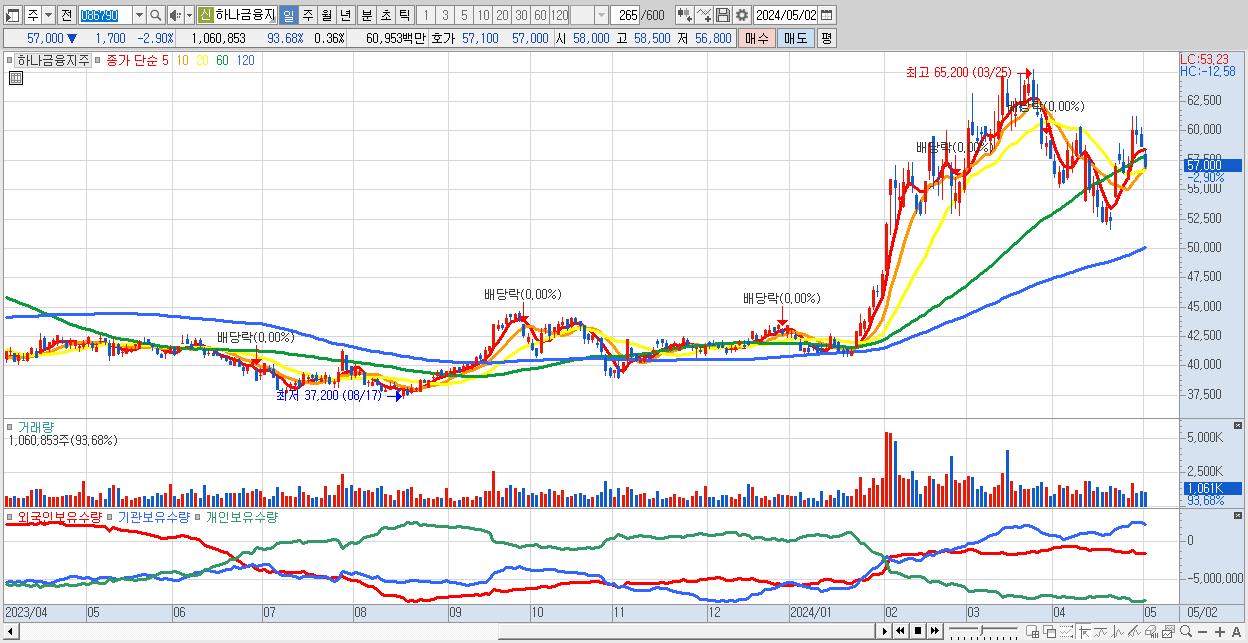Zoom out chart with minus icon
Screen dimensions: 1248x643
pyautogui.click(x=1203, y=631)
